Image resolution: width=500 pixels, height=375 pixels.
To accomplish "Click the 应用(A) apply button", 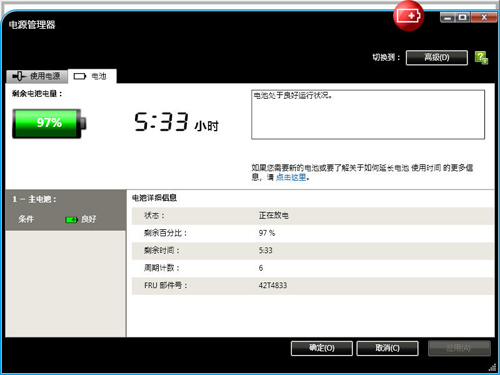I will 459,348.
